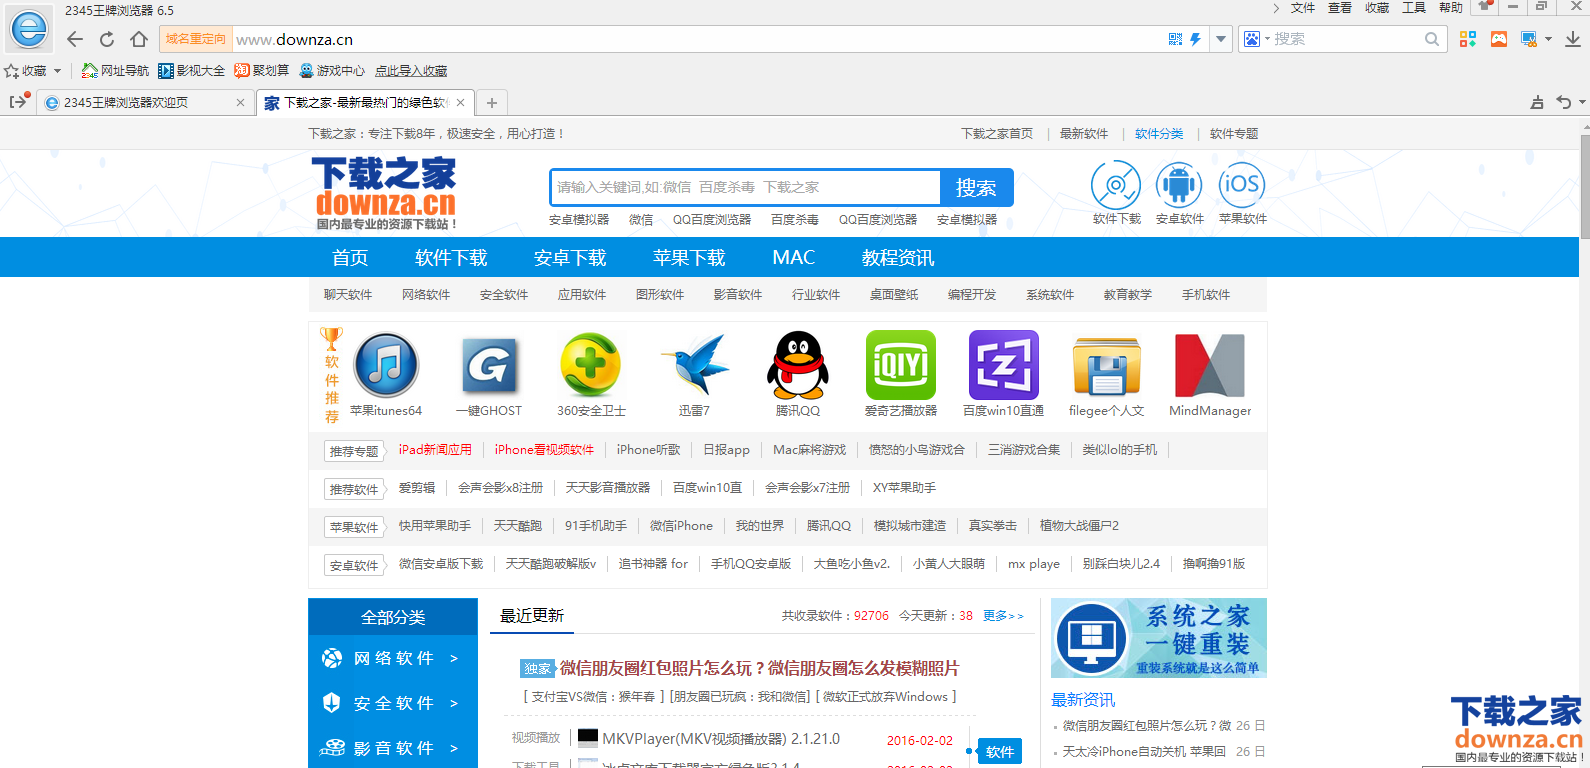This screenshot has height=768, width=1590.
Task: Open the 360安全卫士 icon
Action: tap(591, 365)
